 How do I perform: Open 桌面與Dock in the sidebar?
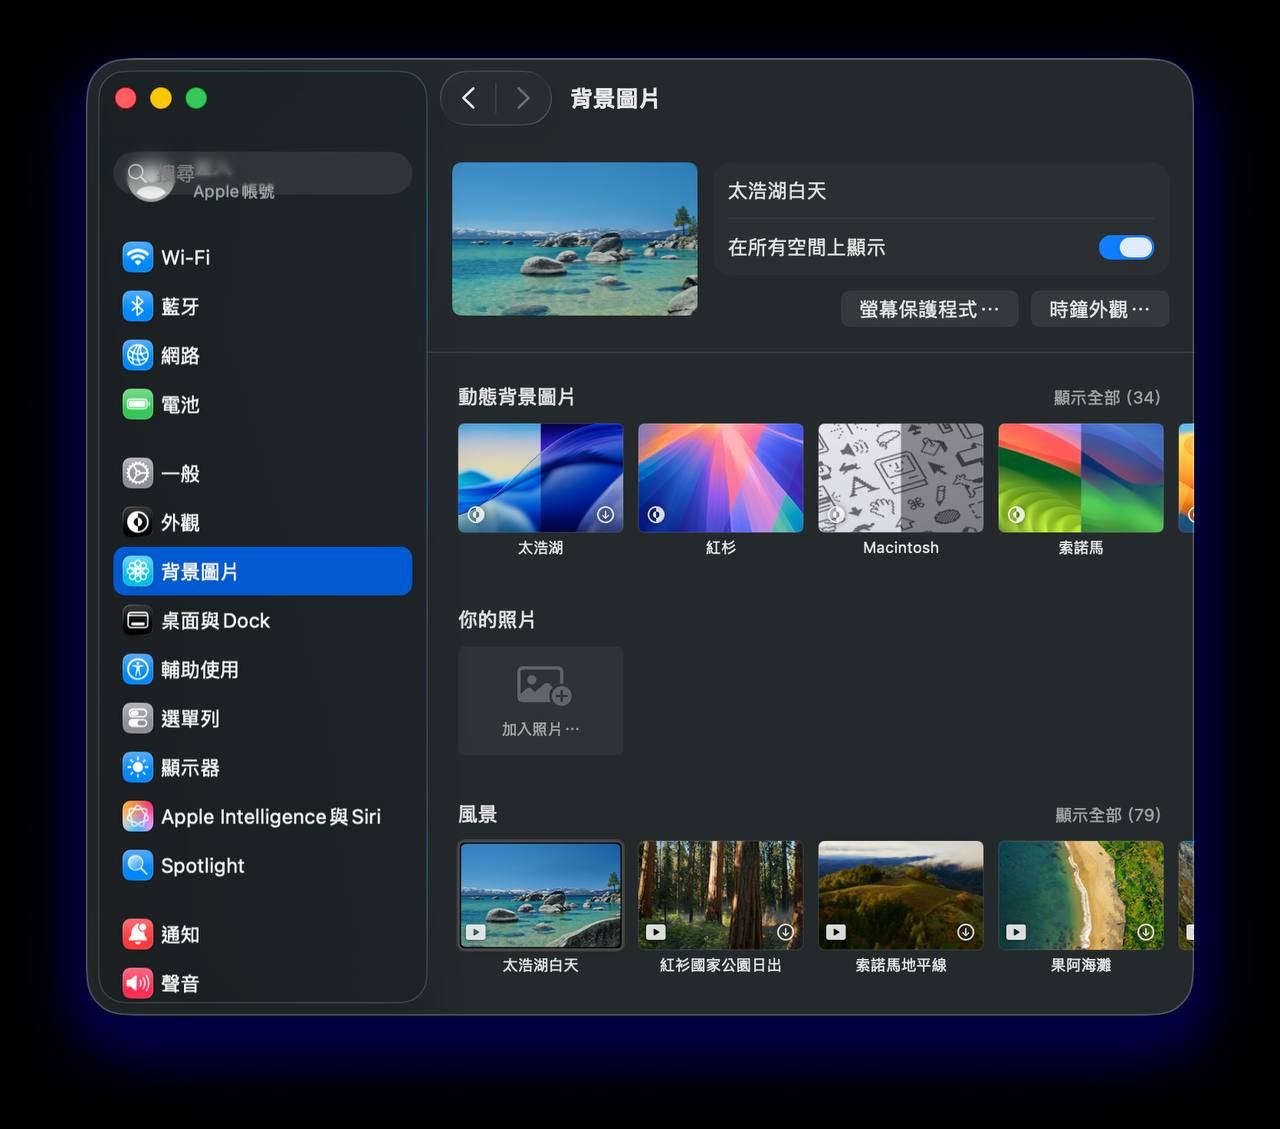(215, 621)
